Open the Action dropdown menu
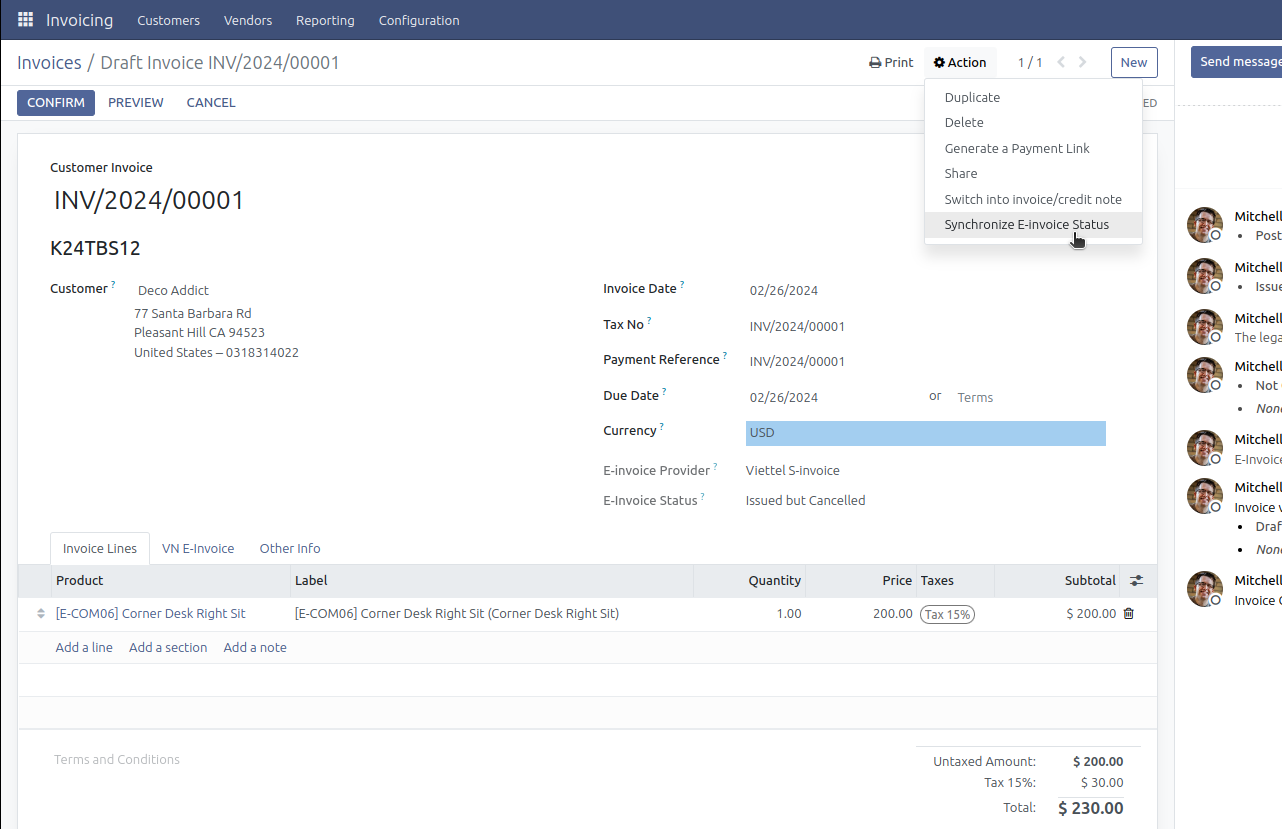The height and width of the screenshot is (829, 1282). click(x=960, y=62)
